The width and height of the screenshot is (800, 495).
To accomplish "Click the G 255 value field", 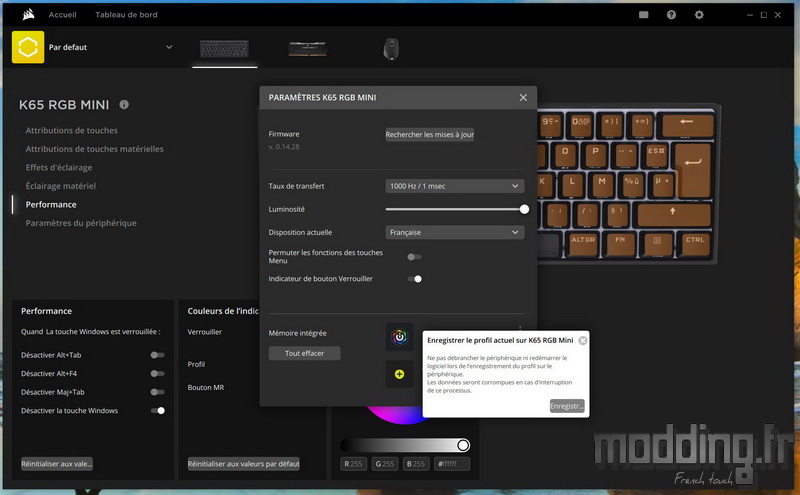I will 385,464.
